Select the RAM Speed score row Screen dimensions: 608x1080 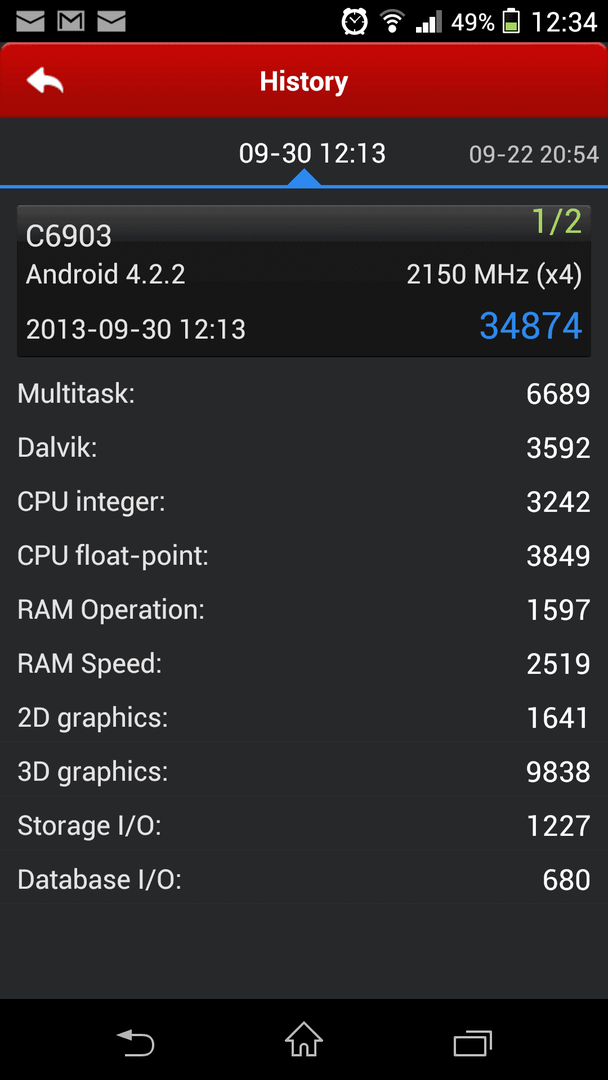[x=304, y=664]
